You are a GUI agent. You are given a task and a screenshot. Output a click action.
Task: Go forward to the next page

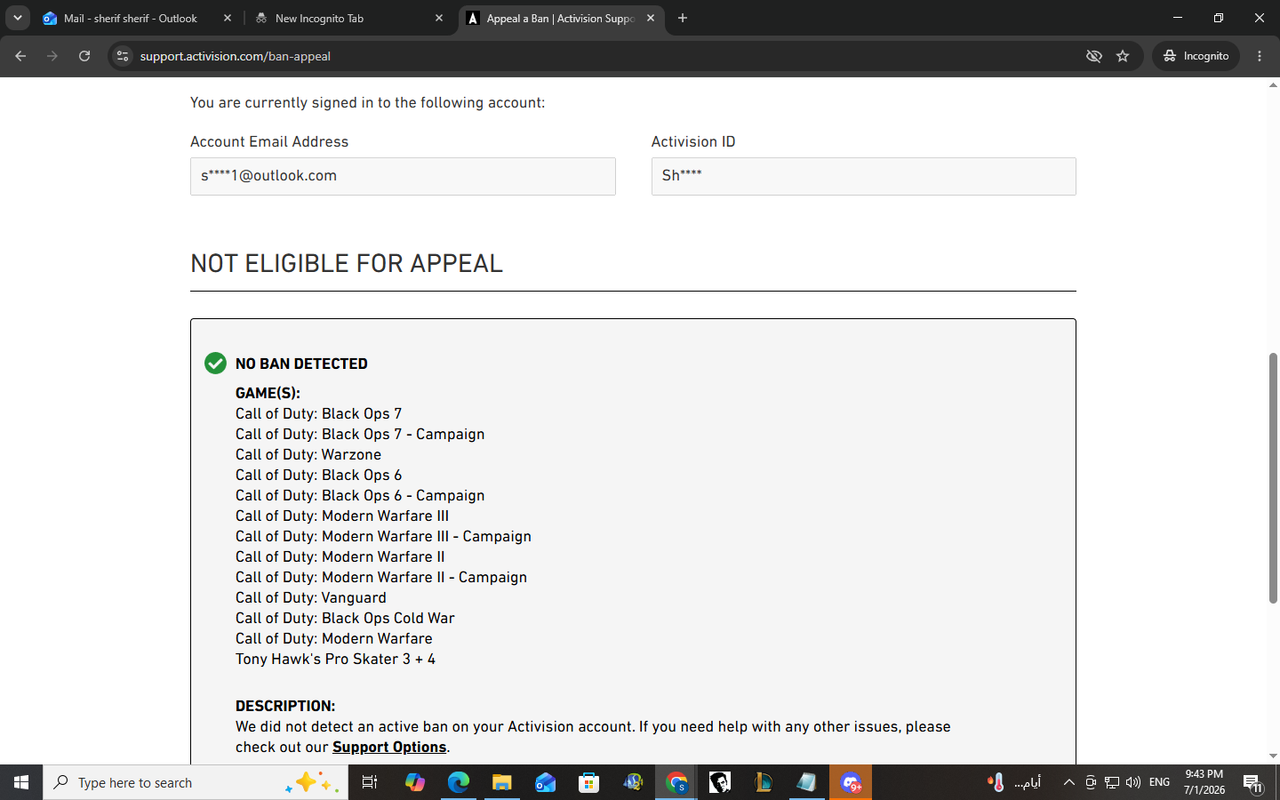pyautogui.click(x=52, y=56)
